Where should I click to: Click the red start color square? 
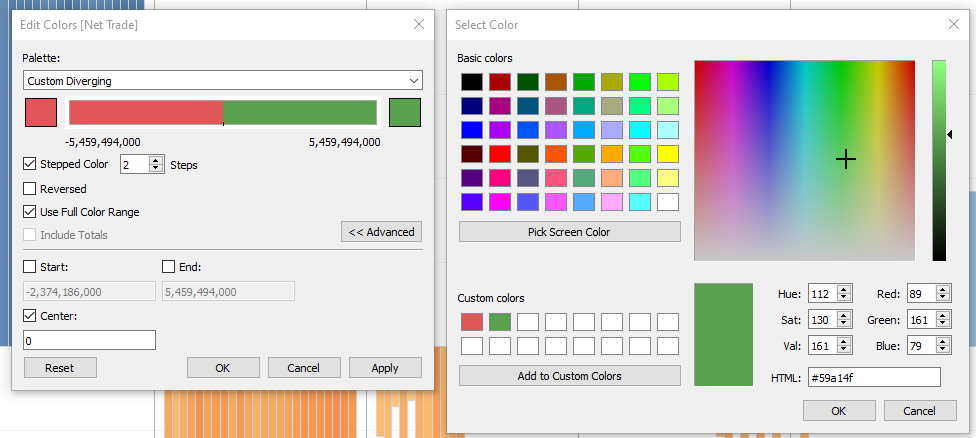click(41, 113)
